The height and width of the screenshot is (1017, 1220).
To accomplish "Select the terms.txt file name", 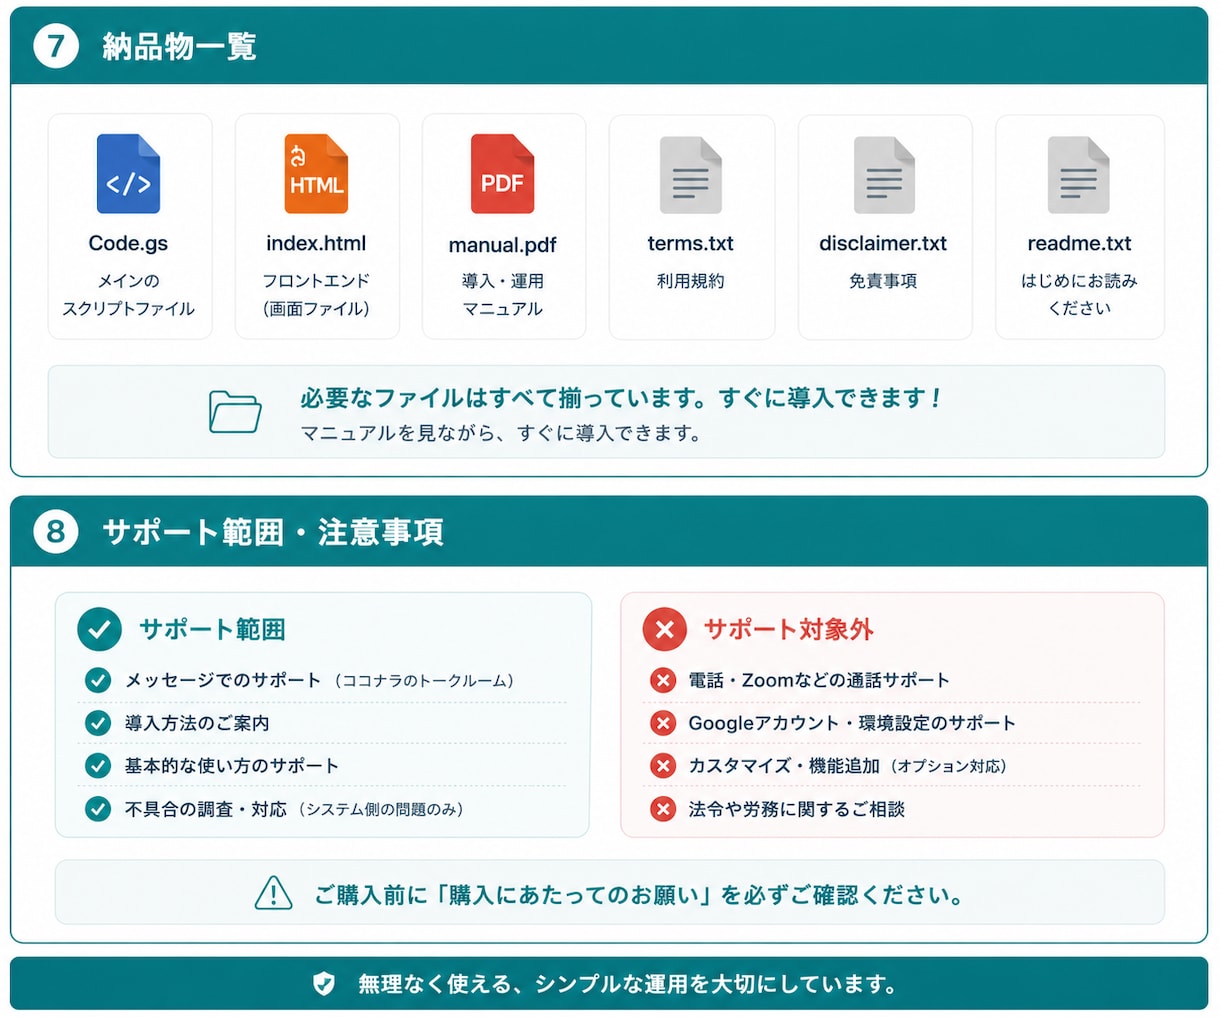I will pos(690,243).
